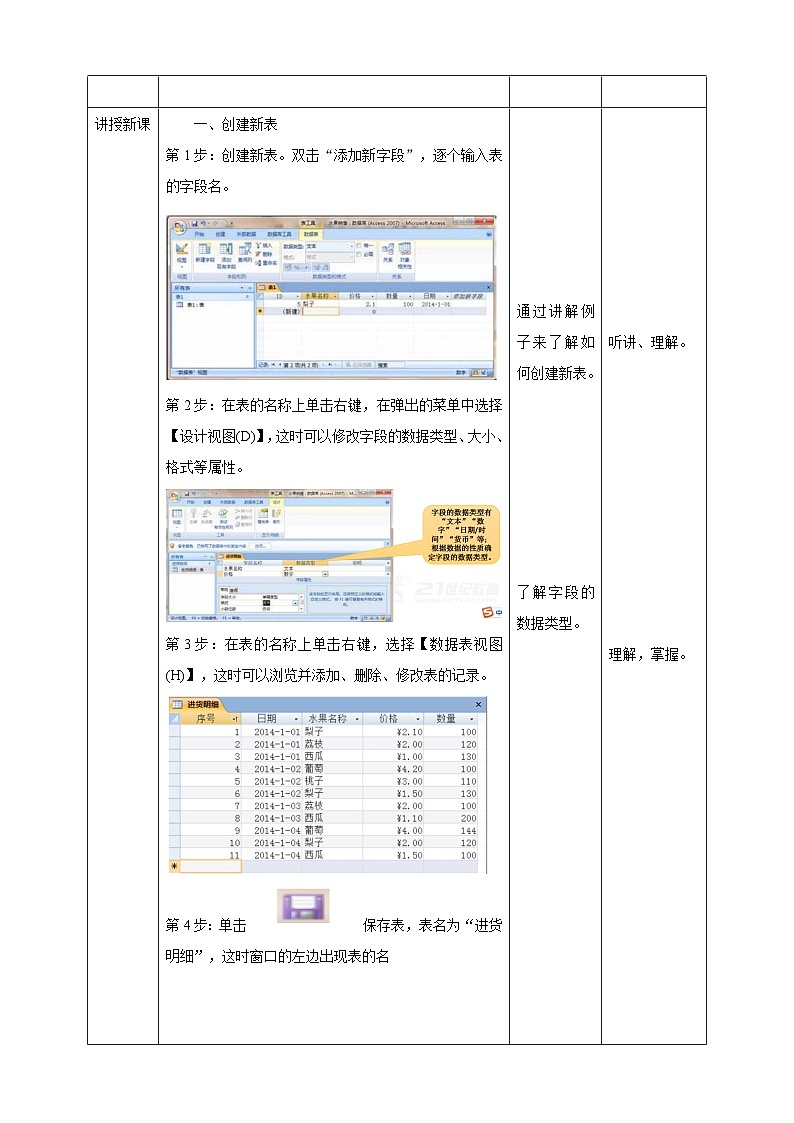Click the 主键 primary key icon in second screenshot
The width and height of the screenshot is (794, 1123).
tap(193, 514)
